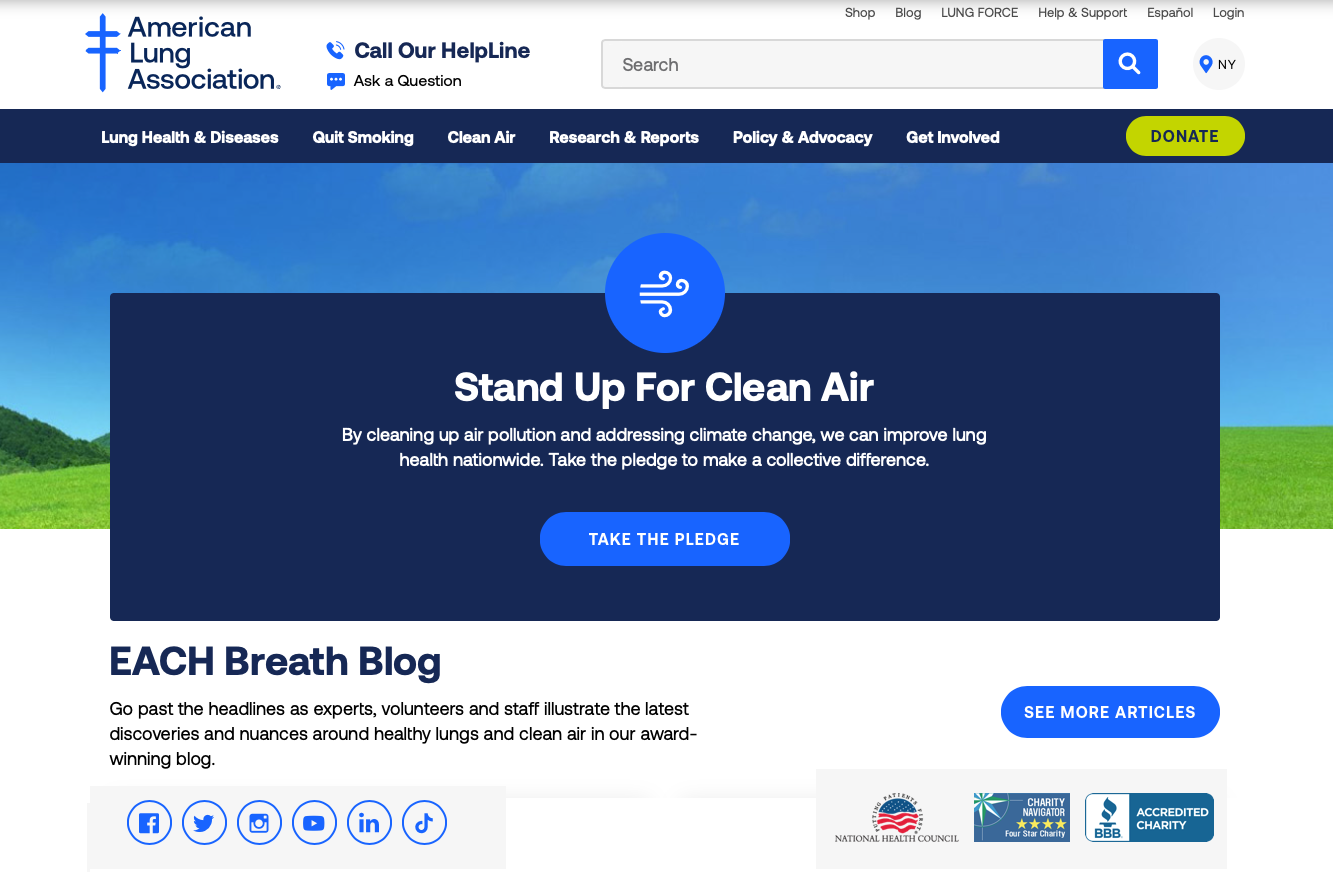Open the TikTok social link
The width and height of the screenshot is (1333, 872).
(x=424, y=823)
